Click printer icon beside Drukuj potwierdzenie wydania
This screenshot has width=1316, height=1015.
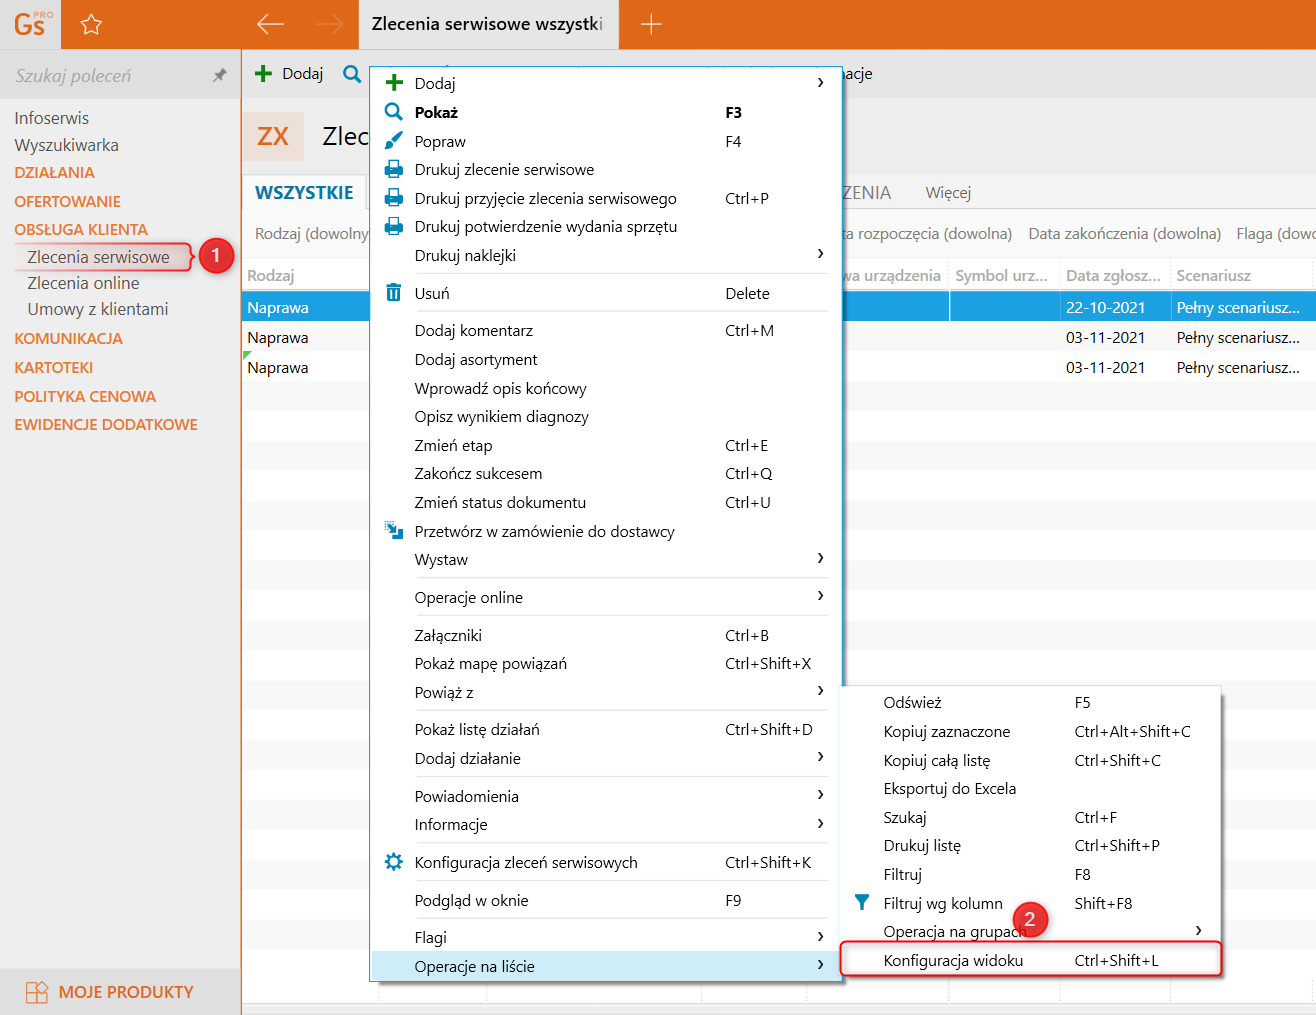pos(394,226)
